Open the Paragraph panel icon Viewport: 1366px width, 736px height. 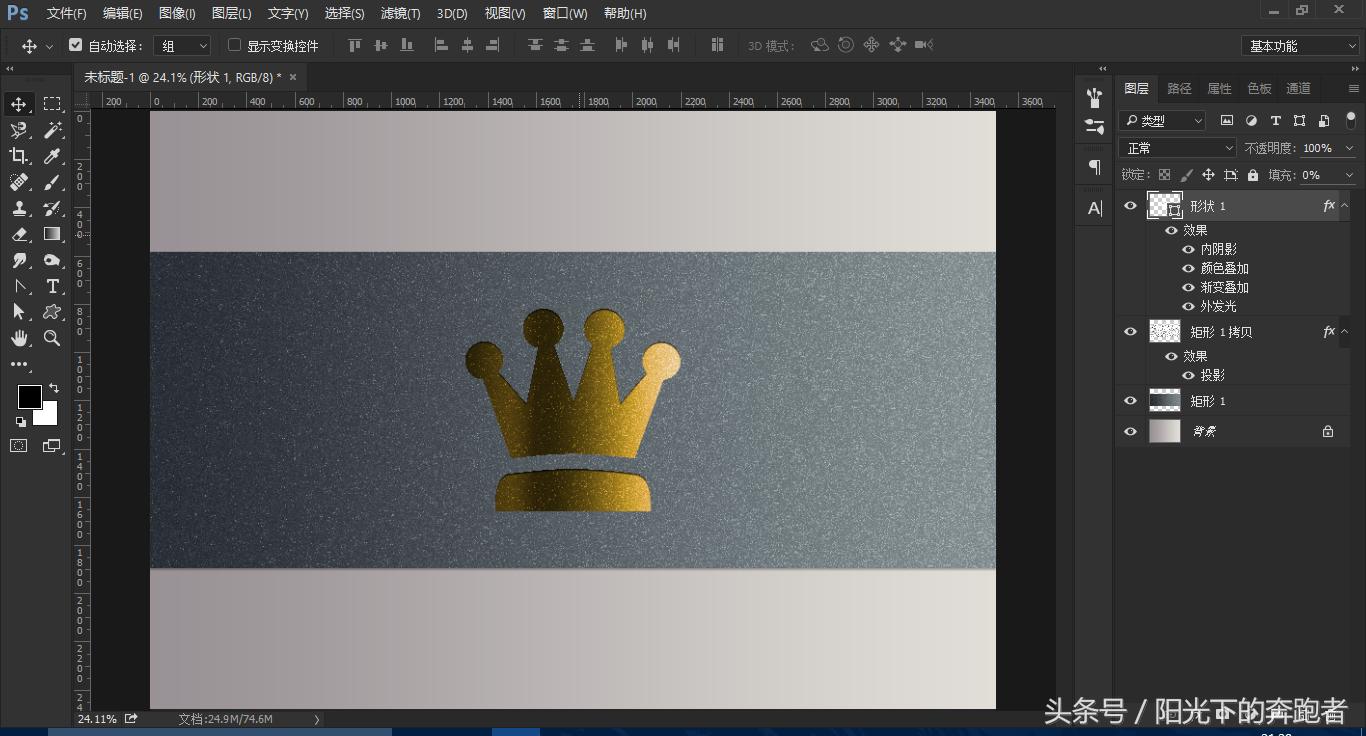pos(1095,167)
